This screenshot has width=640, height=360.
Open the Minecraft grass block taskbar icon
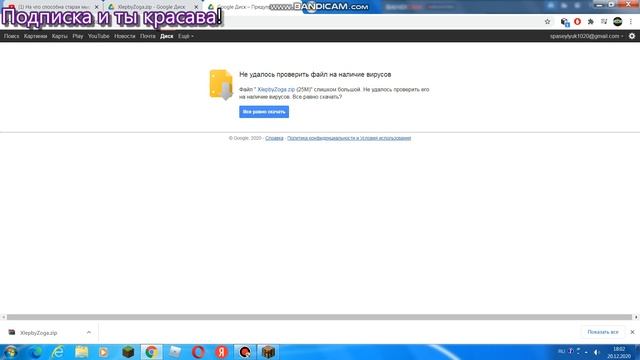click(128, 352)
